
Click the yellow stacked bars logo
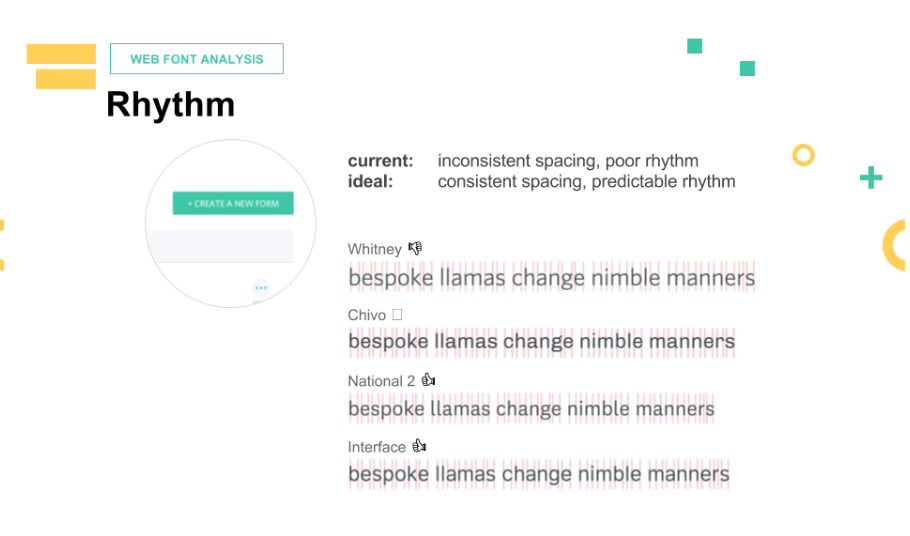(x=63, y=66)
